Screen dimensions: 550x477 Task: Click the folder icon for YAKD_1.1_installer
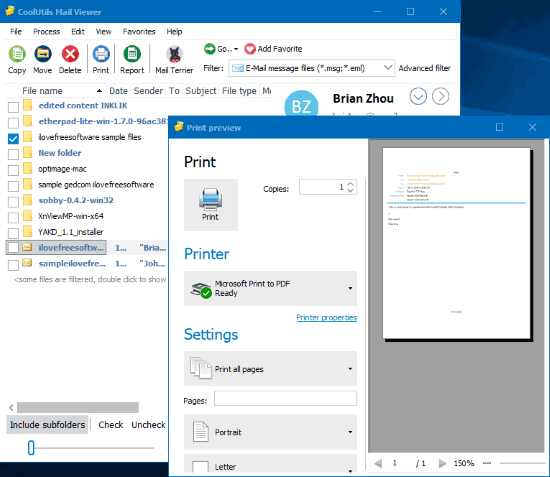[27, 231]
